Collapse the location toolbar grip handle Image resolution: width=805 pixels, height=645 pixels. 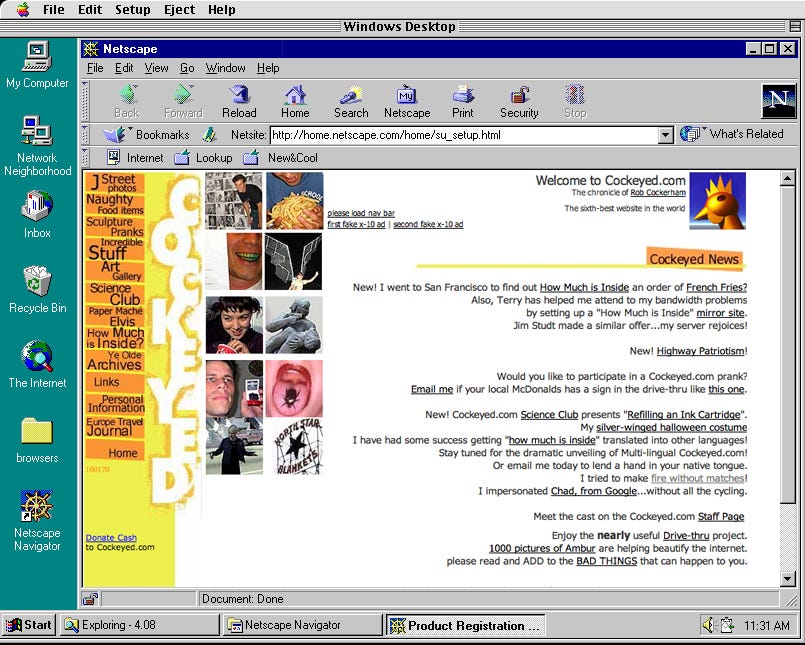(x=85, y=135)
